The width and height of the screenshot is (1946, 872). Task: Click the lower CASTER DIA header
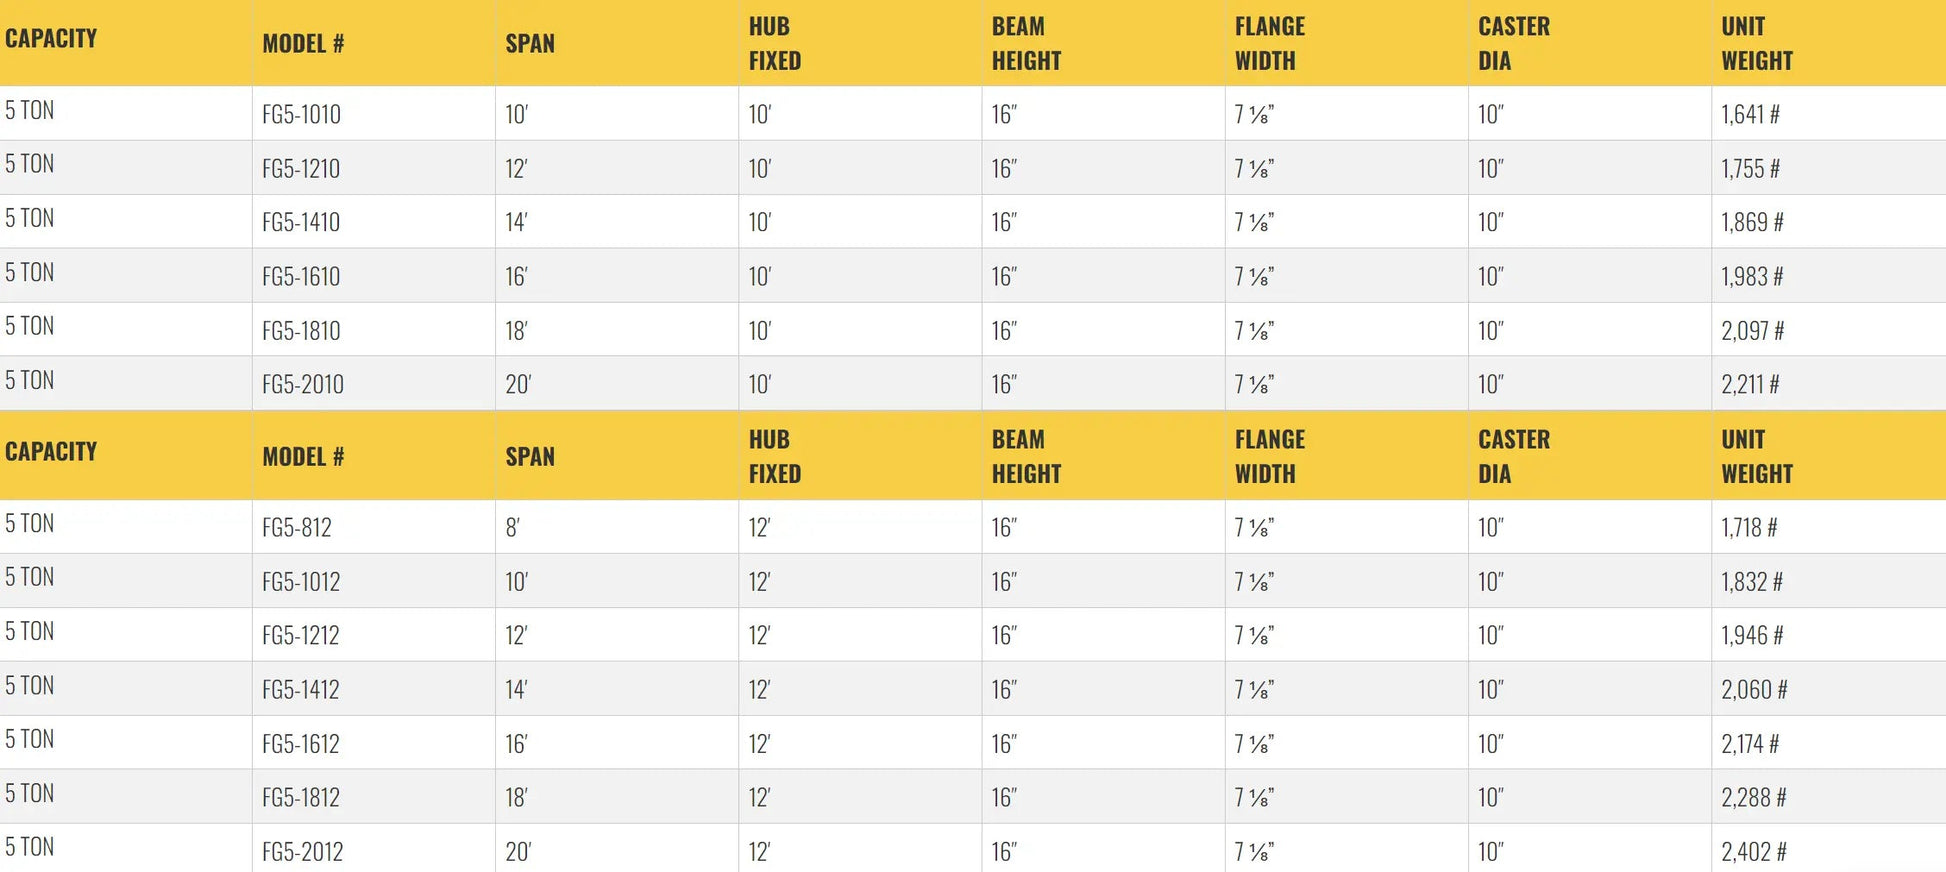coord(1513,457)
